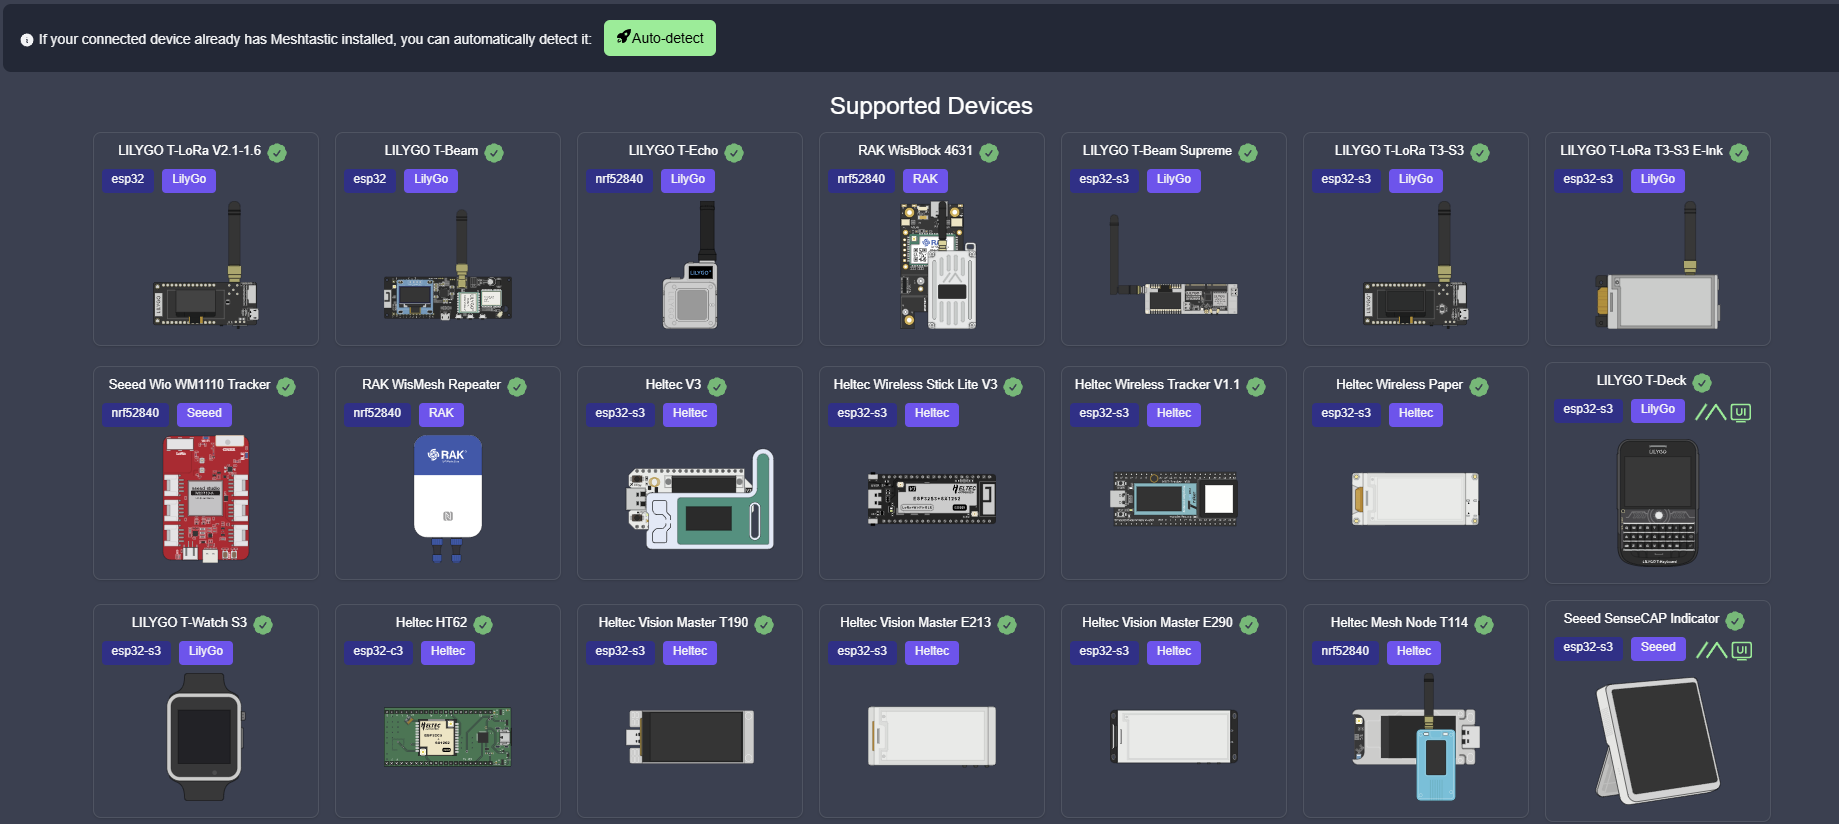Image resolution: width=1839 pixels, height=824 pixels.
Task: Choose the Heltec V3 board image
Action: pyautogui.click(x=700, y=499)
